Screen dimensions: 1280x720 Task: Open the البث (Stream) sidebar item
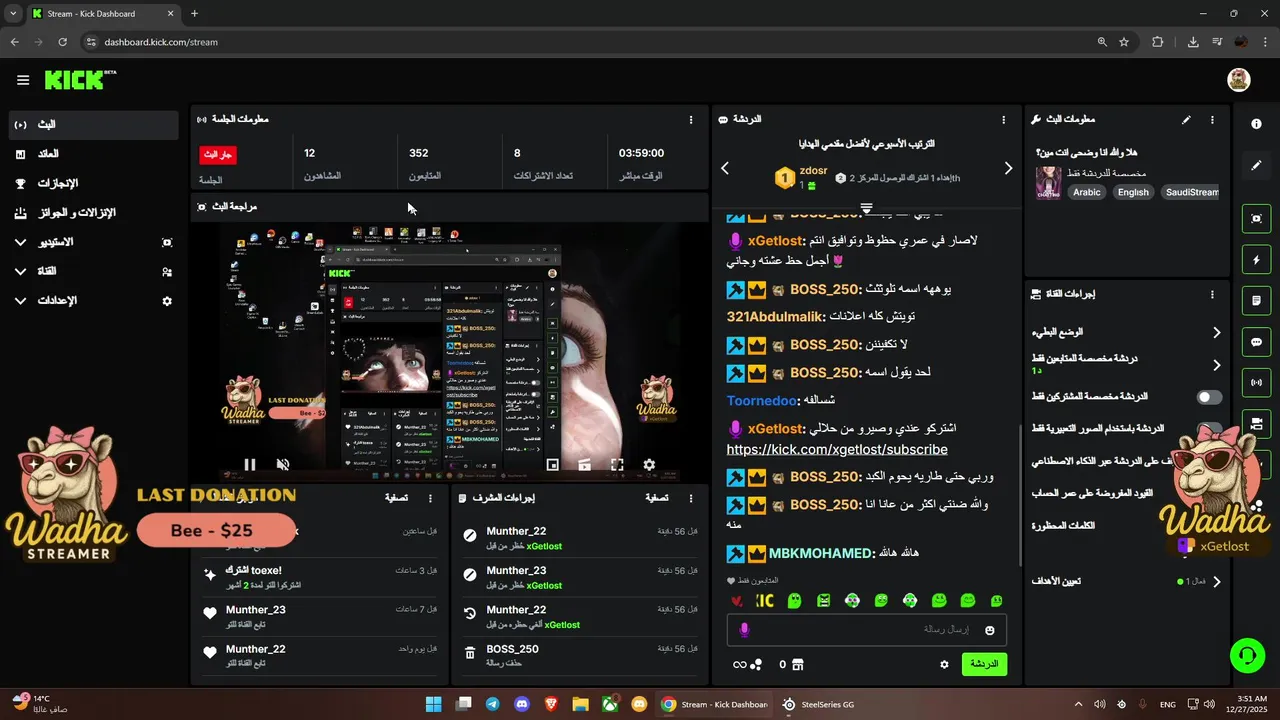(95, 124)
